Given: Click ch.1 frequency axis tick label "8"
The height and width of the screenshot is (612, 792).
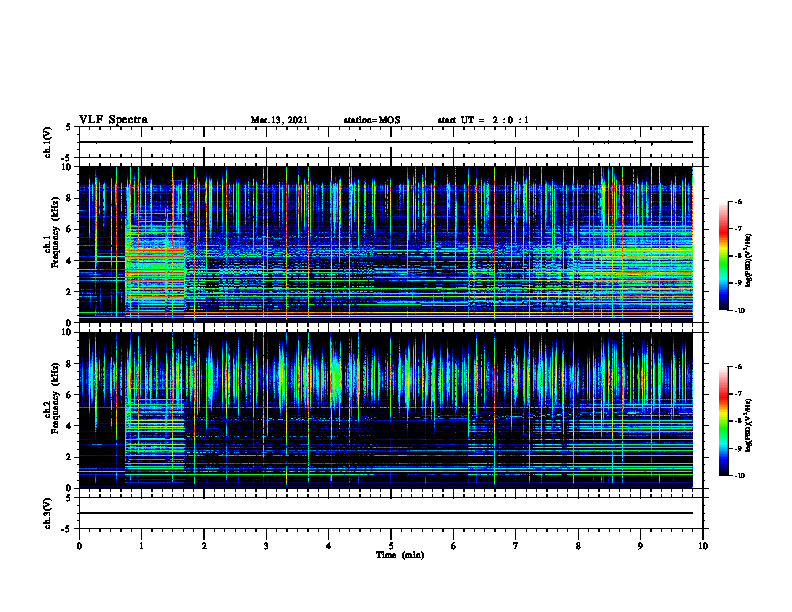Looking at the screenshot, I should (70, 198).
